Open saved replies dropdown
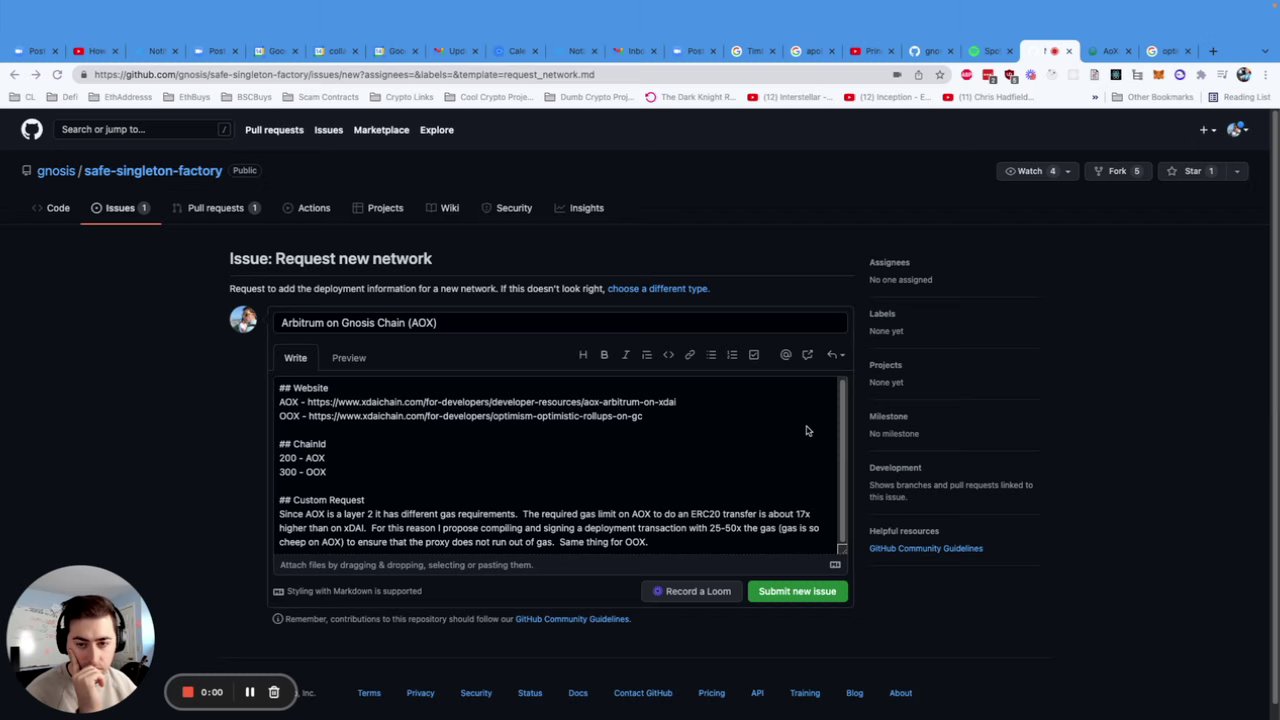This screenshot has width=1280, height=720. pyautogui.click(x=835, y=355)
